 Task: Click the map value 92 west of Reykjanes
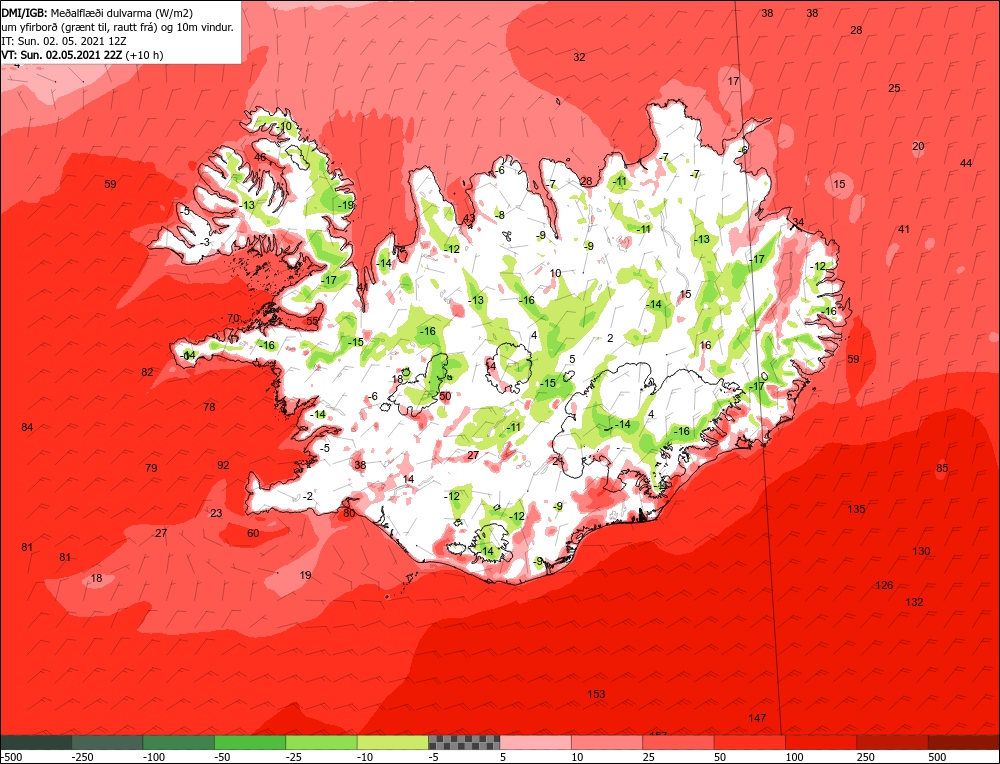(223, 465)
